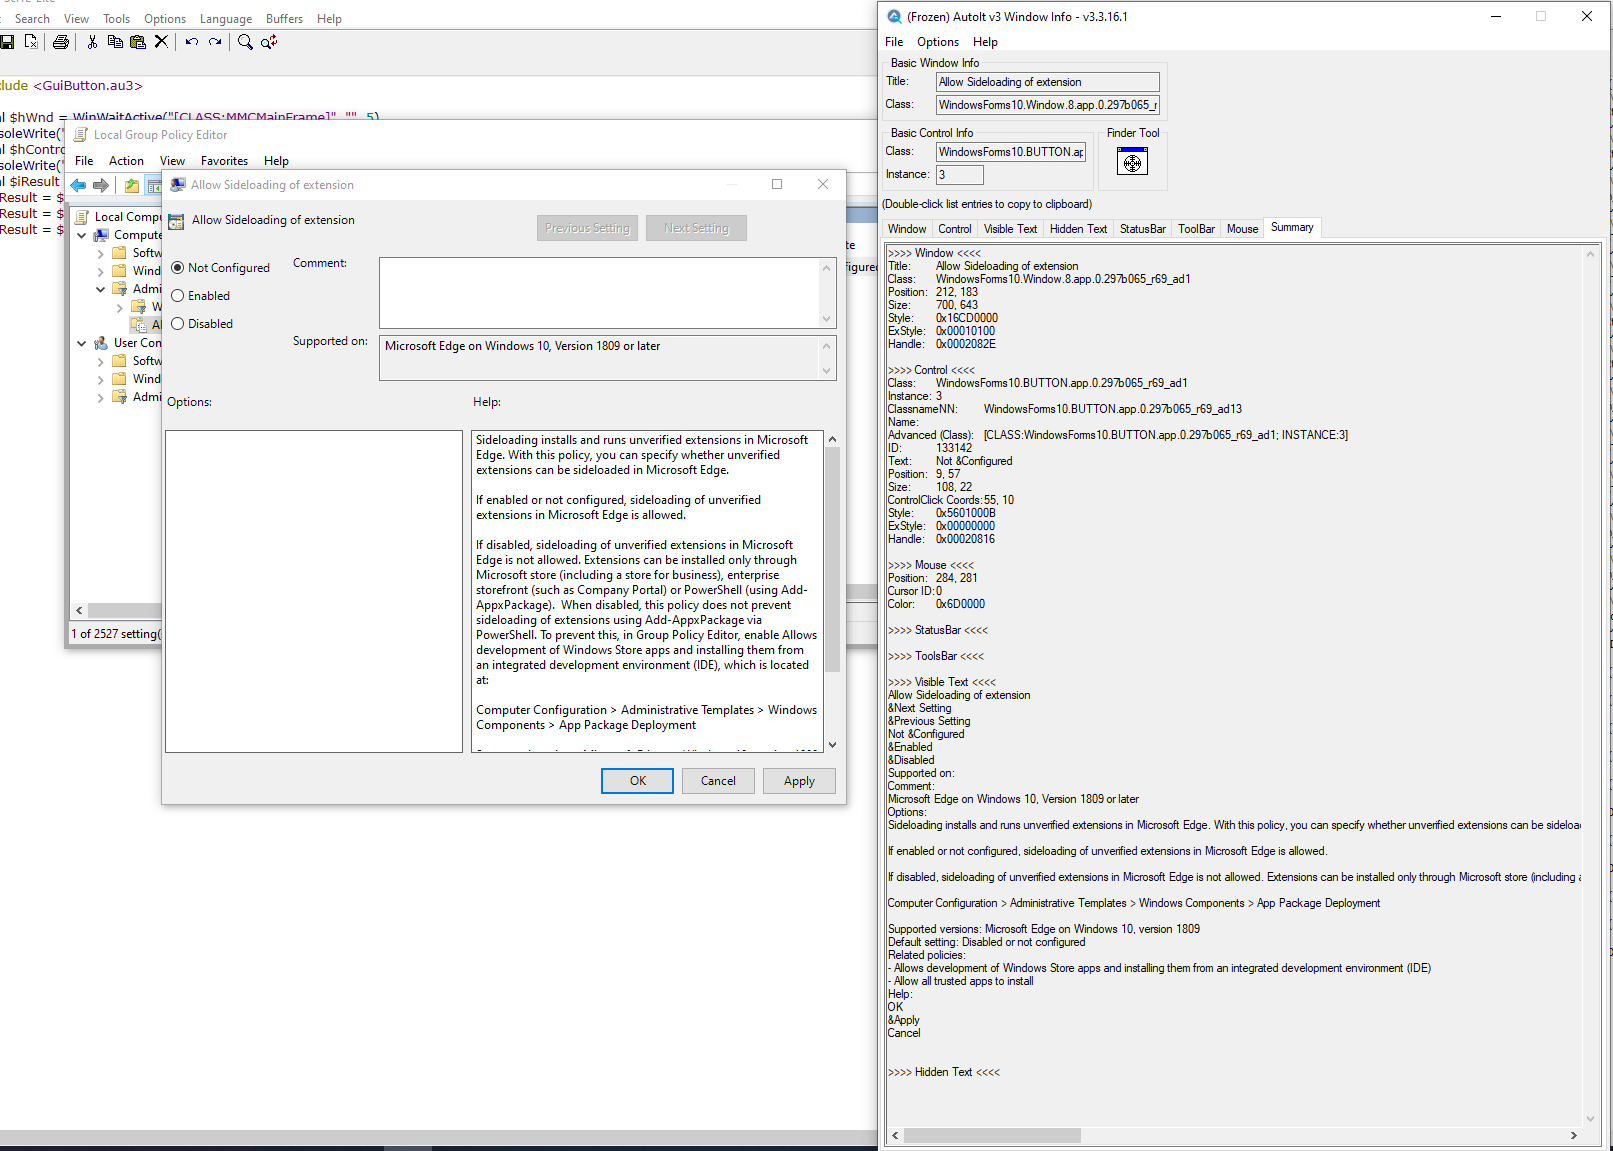Click the Cut scissors icon in SciTE
Image resolution: width=1613 pixels, height=1151 pixels.
tap(92, 42)
